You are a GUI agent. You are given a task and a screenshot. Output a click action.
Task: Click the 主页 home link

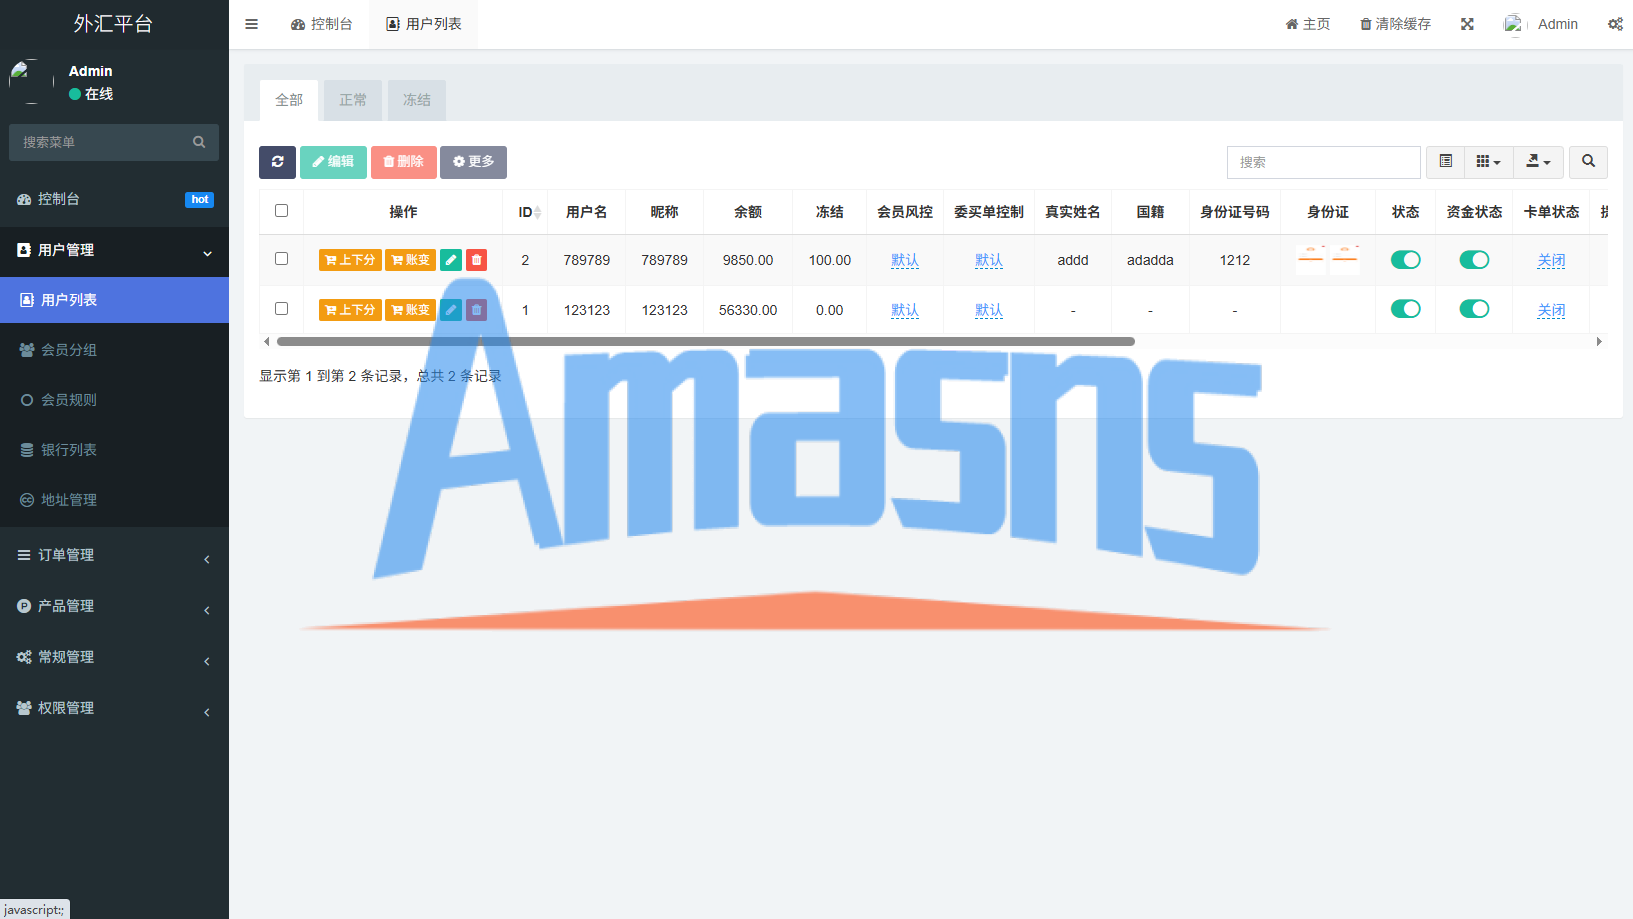pos(1308,24)
